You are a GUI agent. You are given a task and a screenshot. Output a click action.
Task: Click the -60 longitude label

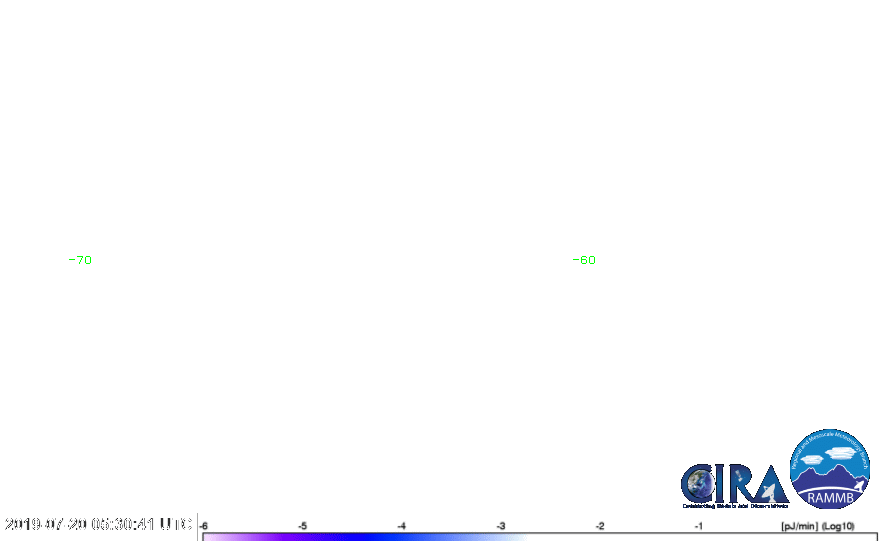point(584,260)
